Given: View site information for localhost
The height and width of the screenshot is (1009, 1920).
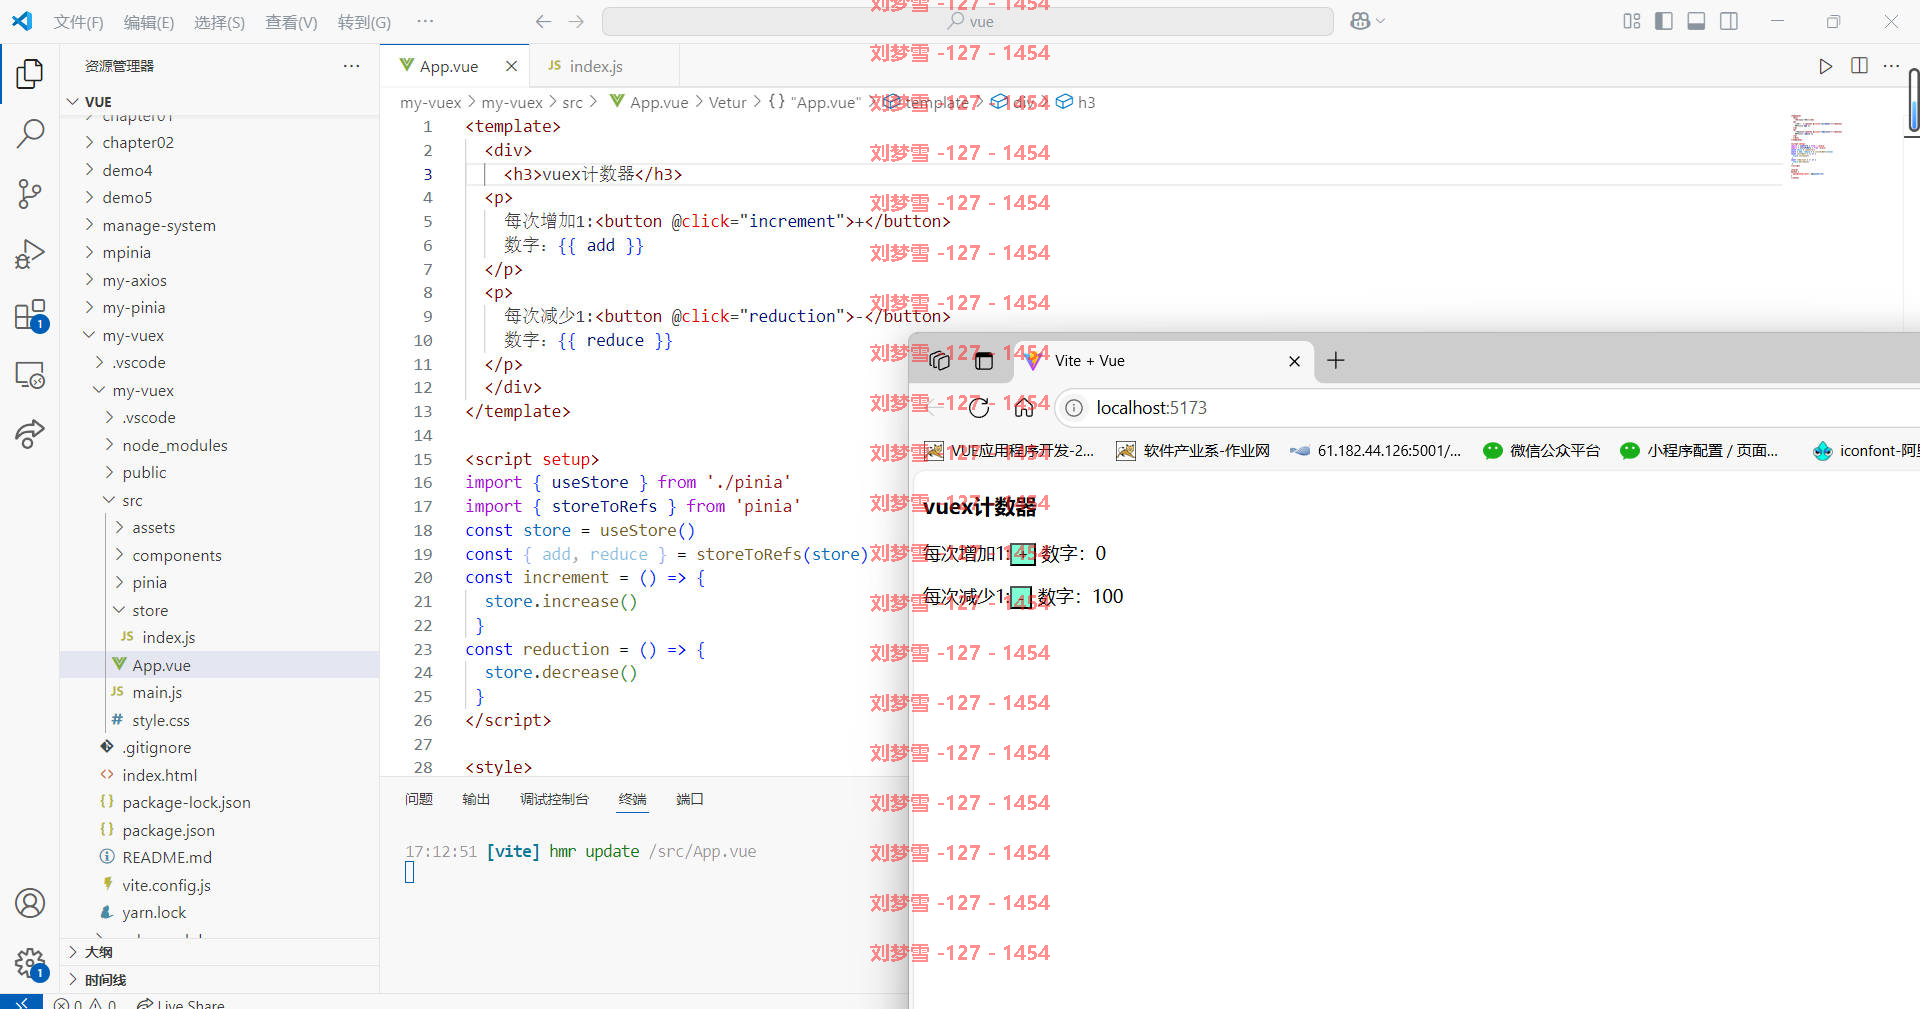Looking at the screenshot, I should coord(1073,408).
